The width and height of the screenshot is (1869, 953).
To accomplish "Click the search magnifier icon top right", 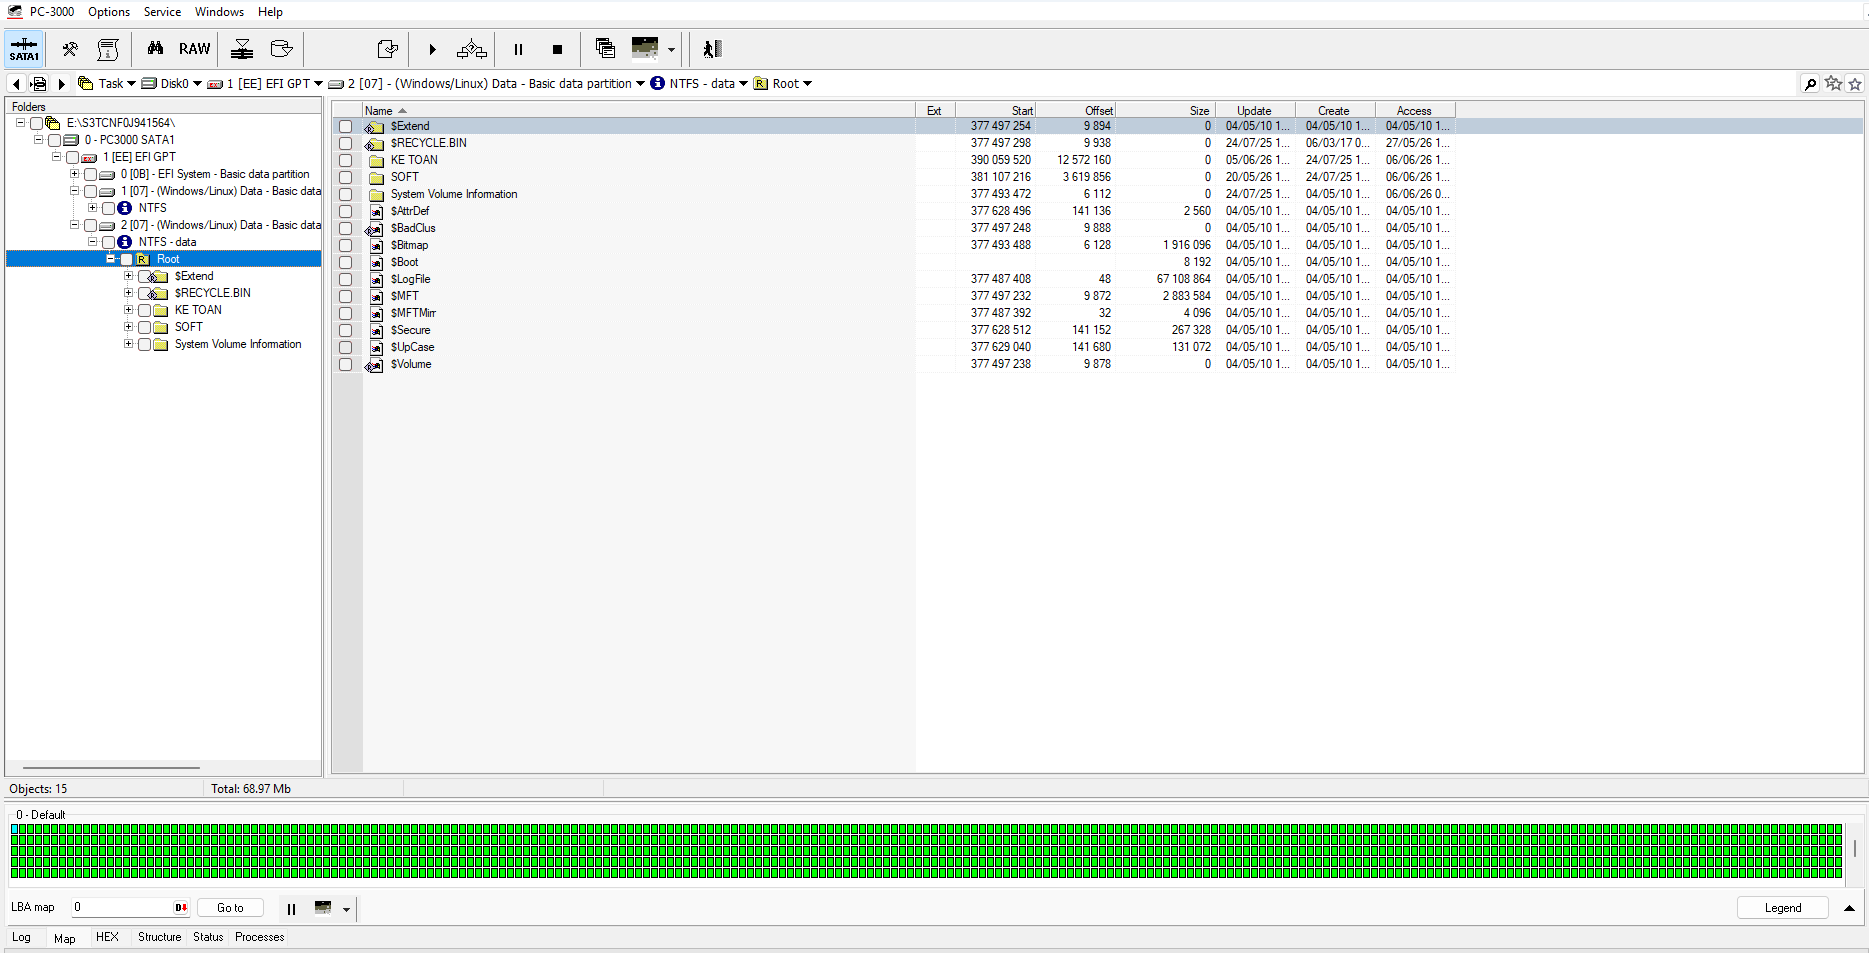I will click(x=1810, y=84).
